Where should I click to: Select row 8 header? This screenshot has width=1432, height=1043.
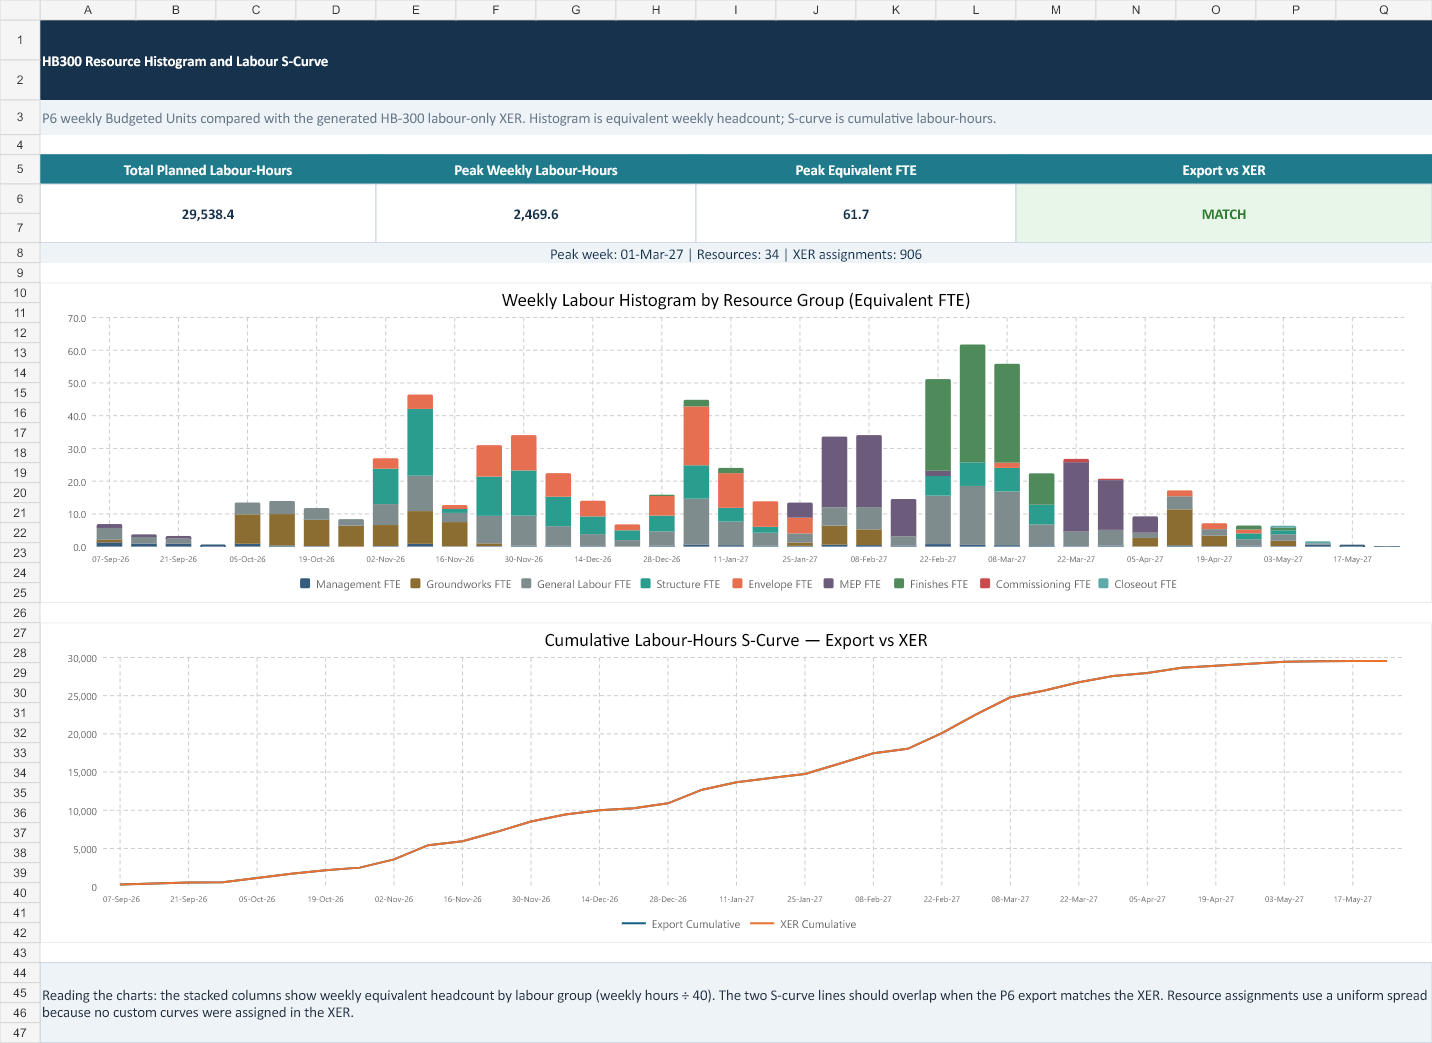point(20,253)
